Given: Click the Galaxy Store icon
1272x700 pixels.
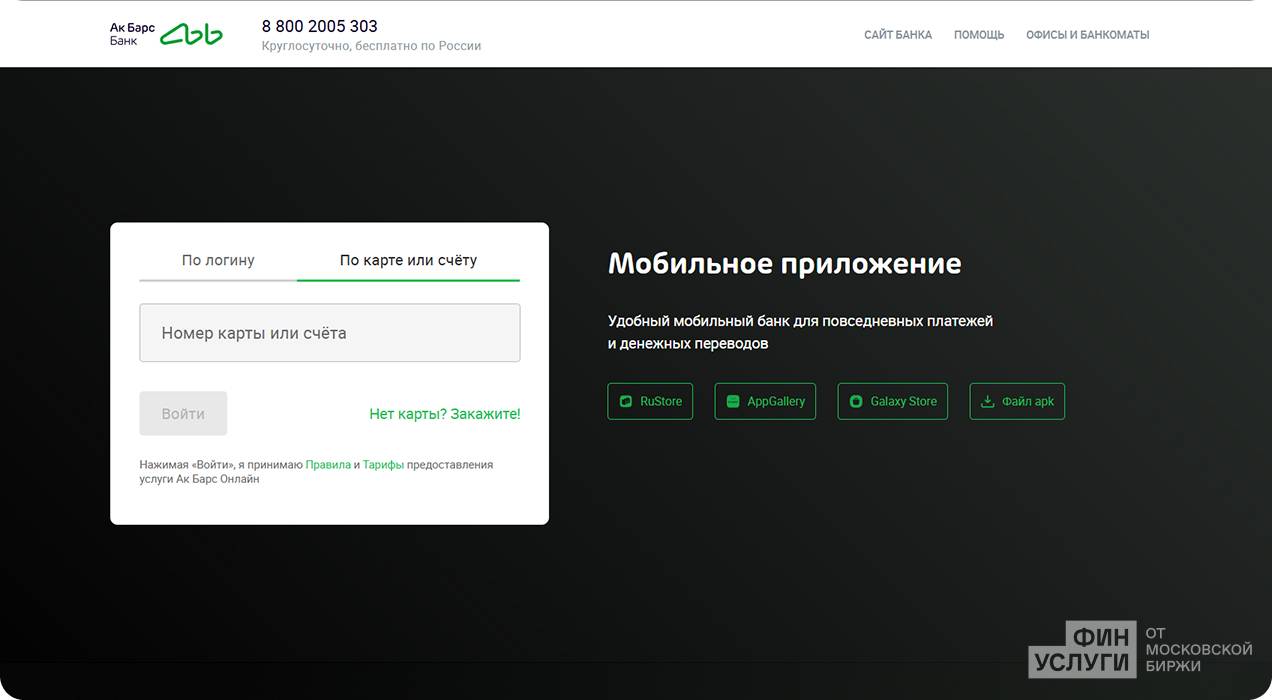Looking at the screenshot, I should click(x=856, y=401).
